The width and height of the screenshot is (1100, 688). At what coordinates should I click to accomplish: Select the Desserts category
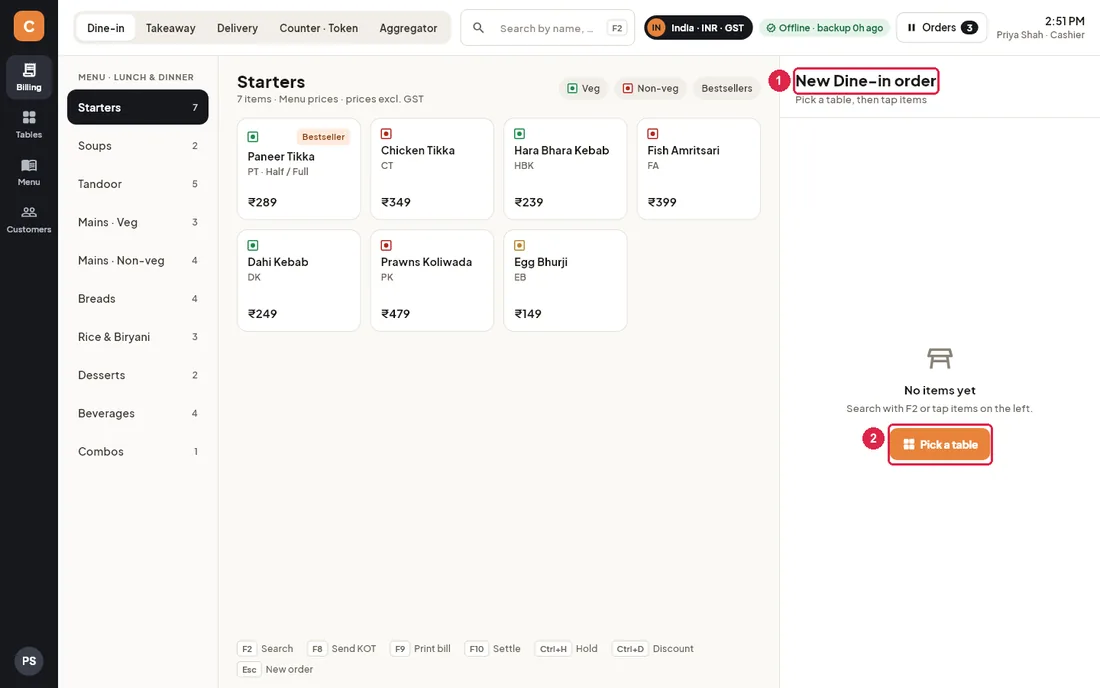[x=138, y=375]
